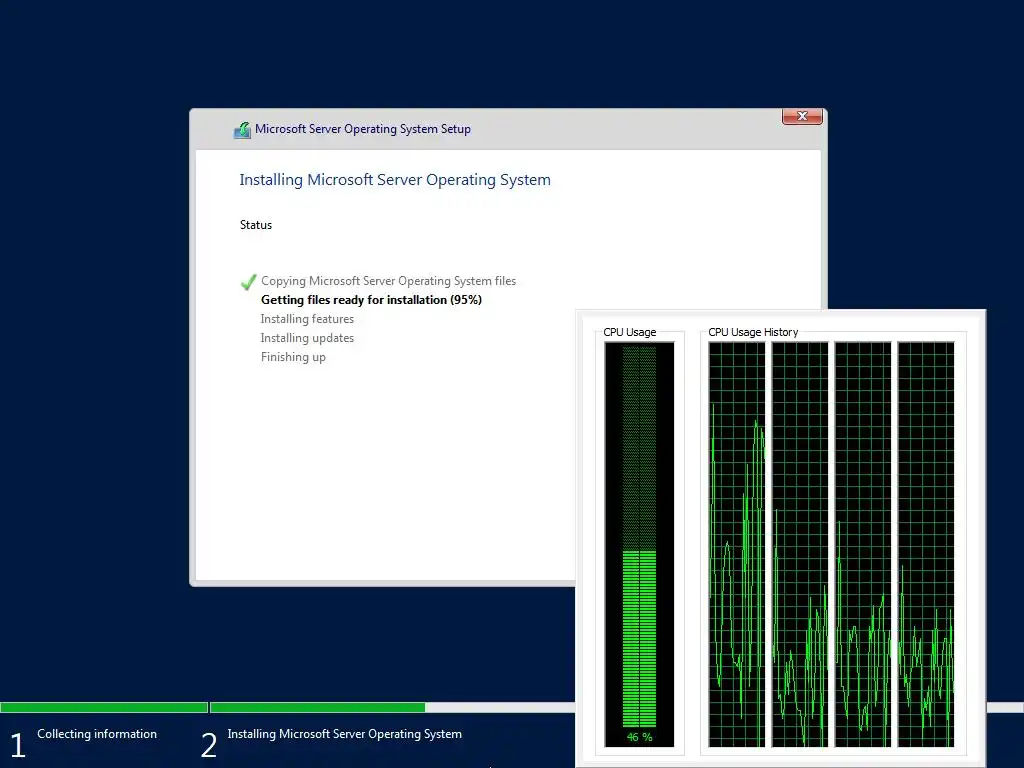Click the 'Finishing up' step
The height and width of the screenshot is (768, 1024).
tap(293, 357)
